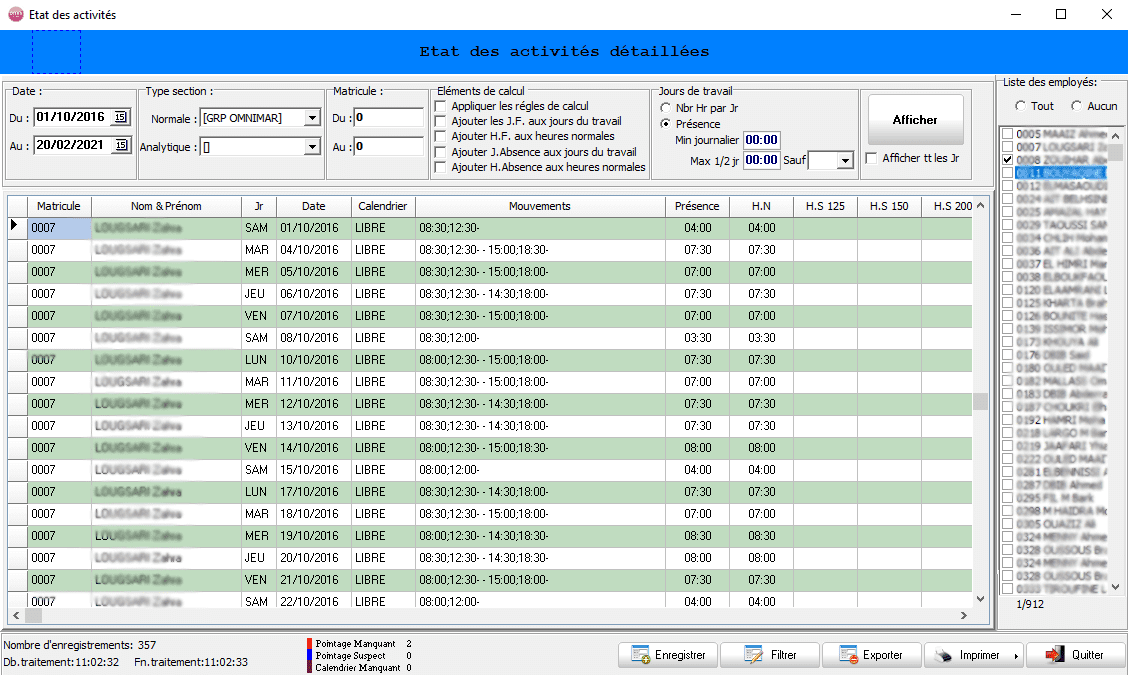Select highlighted employee 0011 in list

point(1060,173)
